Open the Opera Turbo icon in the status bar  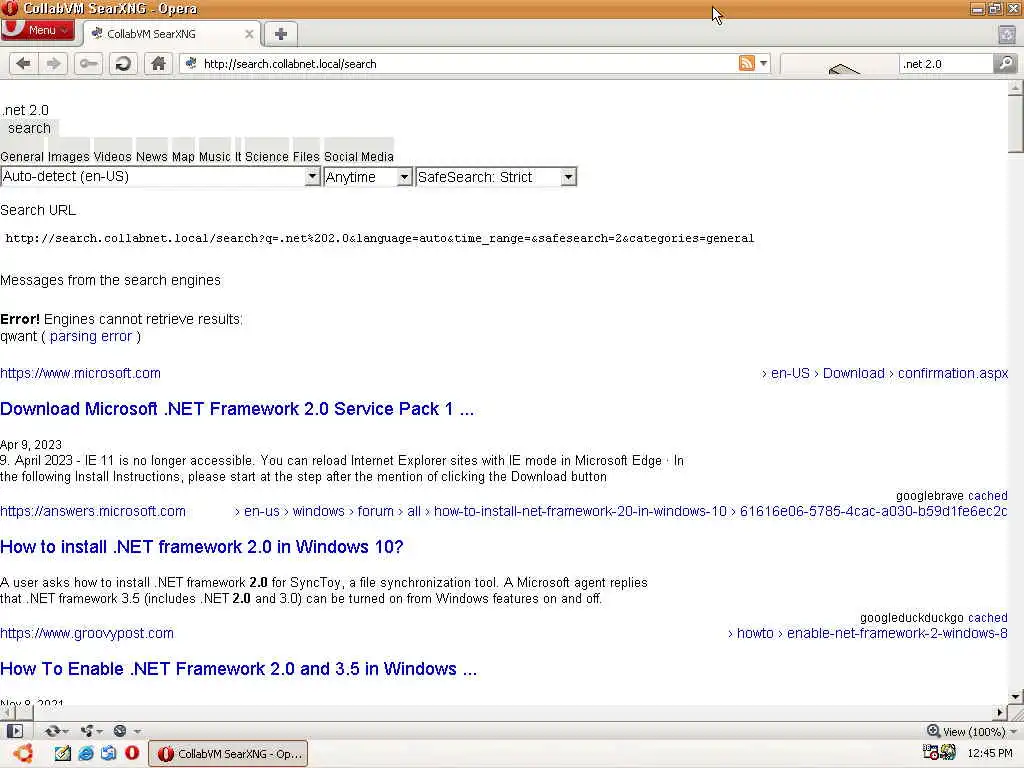(x=120, y=731)
